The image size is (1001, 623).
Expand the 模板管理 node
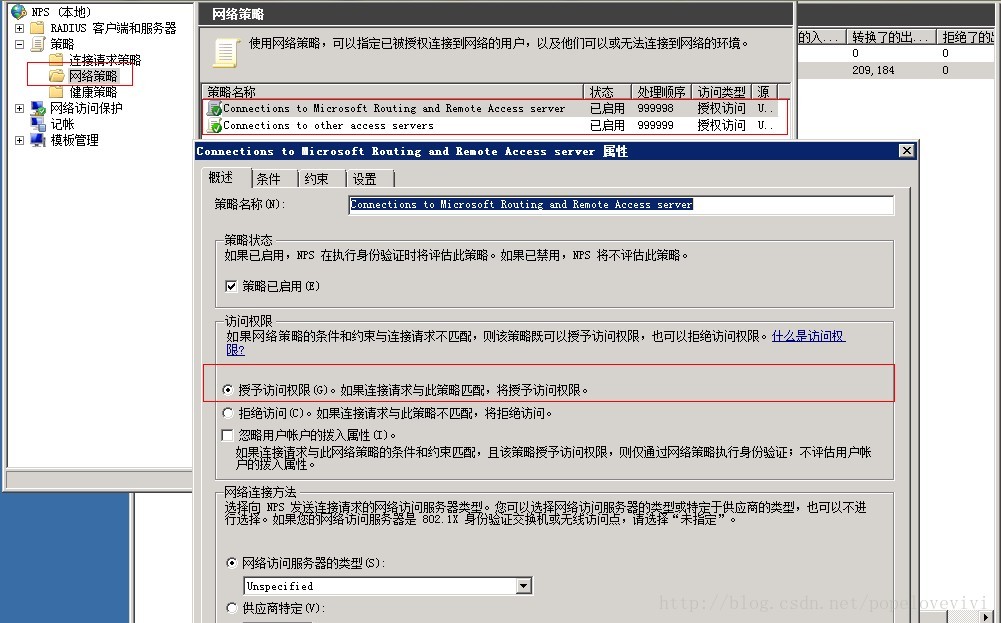19,140
